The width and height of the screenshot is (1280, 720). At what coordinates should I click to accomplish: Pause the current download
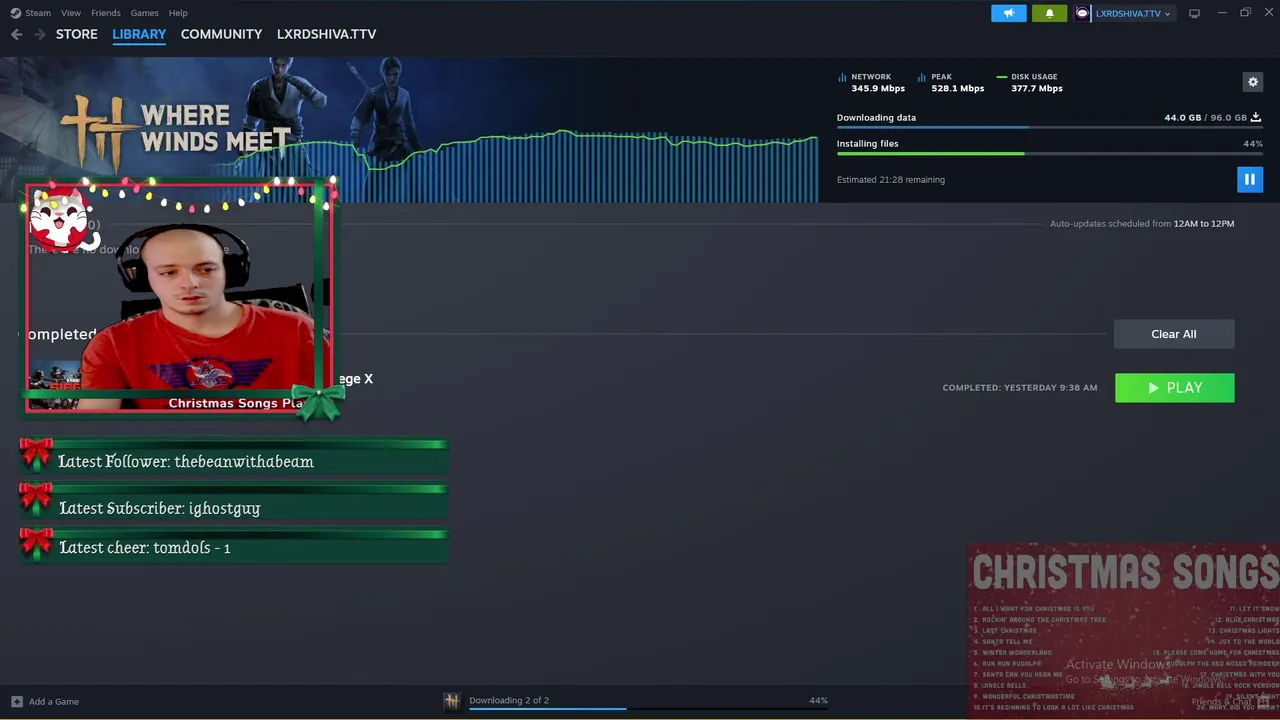pos(1249,179)
